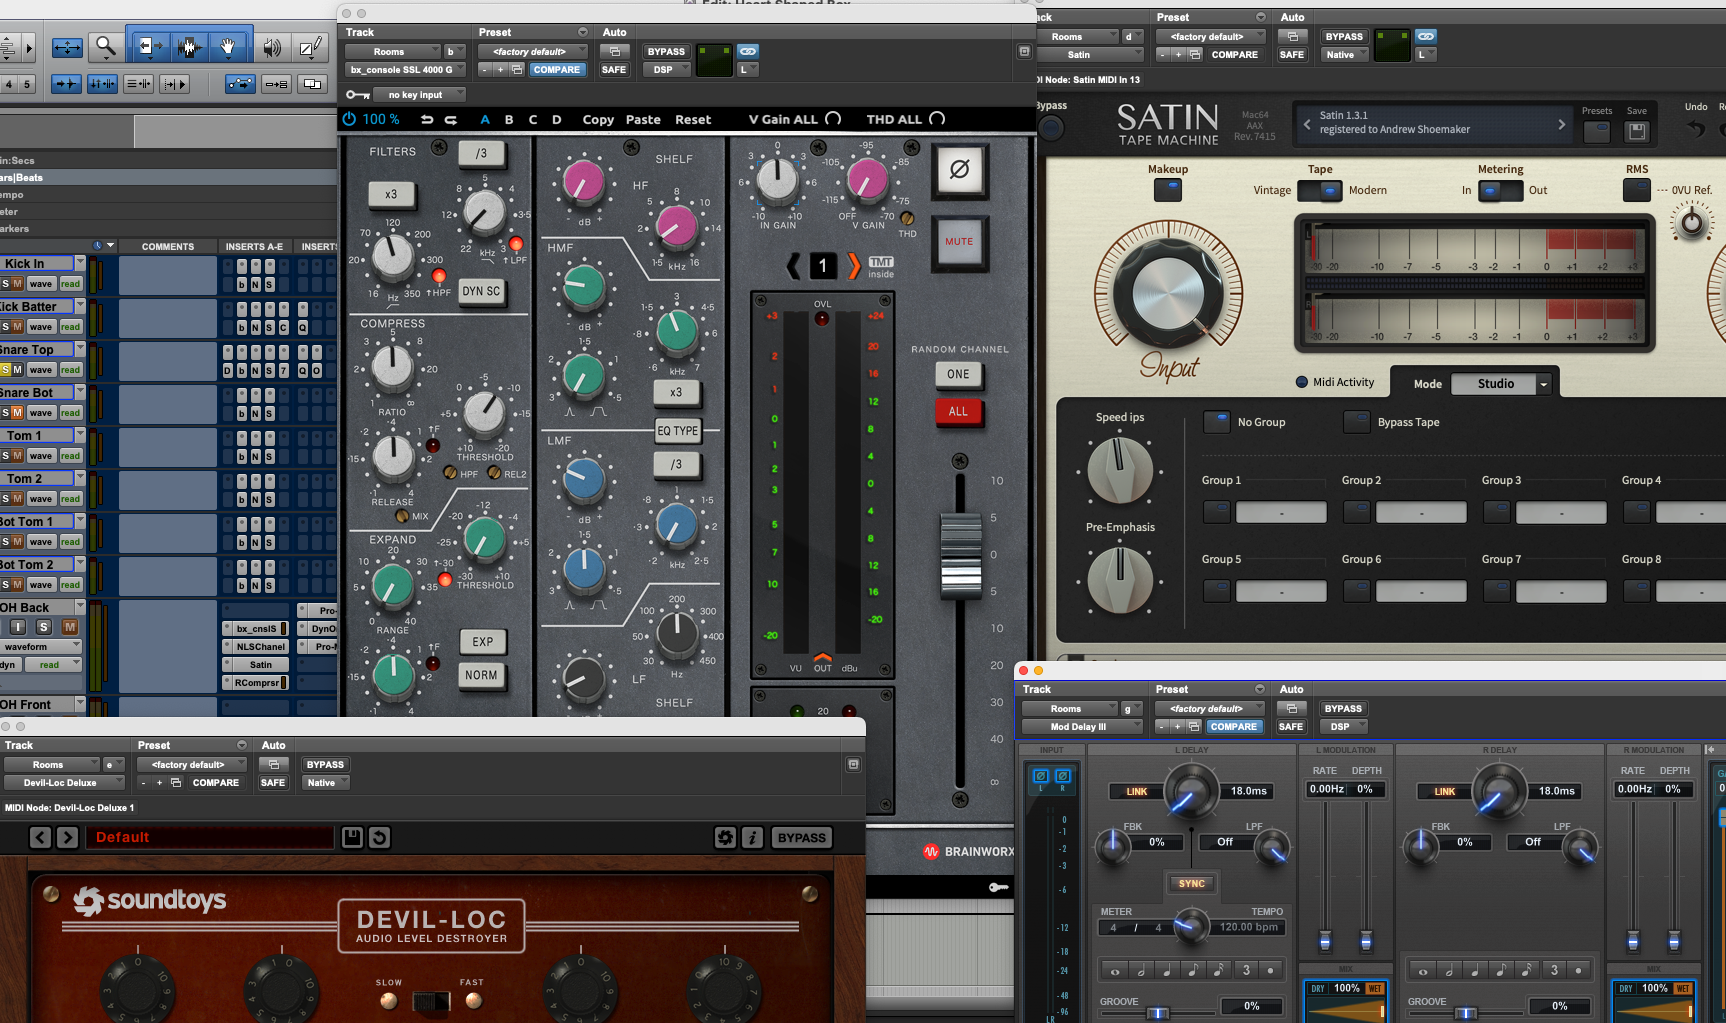This screenshot has height=1023, width=1726.
Task: Click the left delay 18.0ms value field
Action: point(1248,791)
